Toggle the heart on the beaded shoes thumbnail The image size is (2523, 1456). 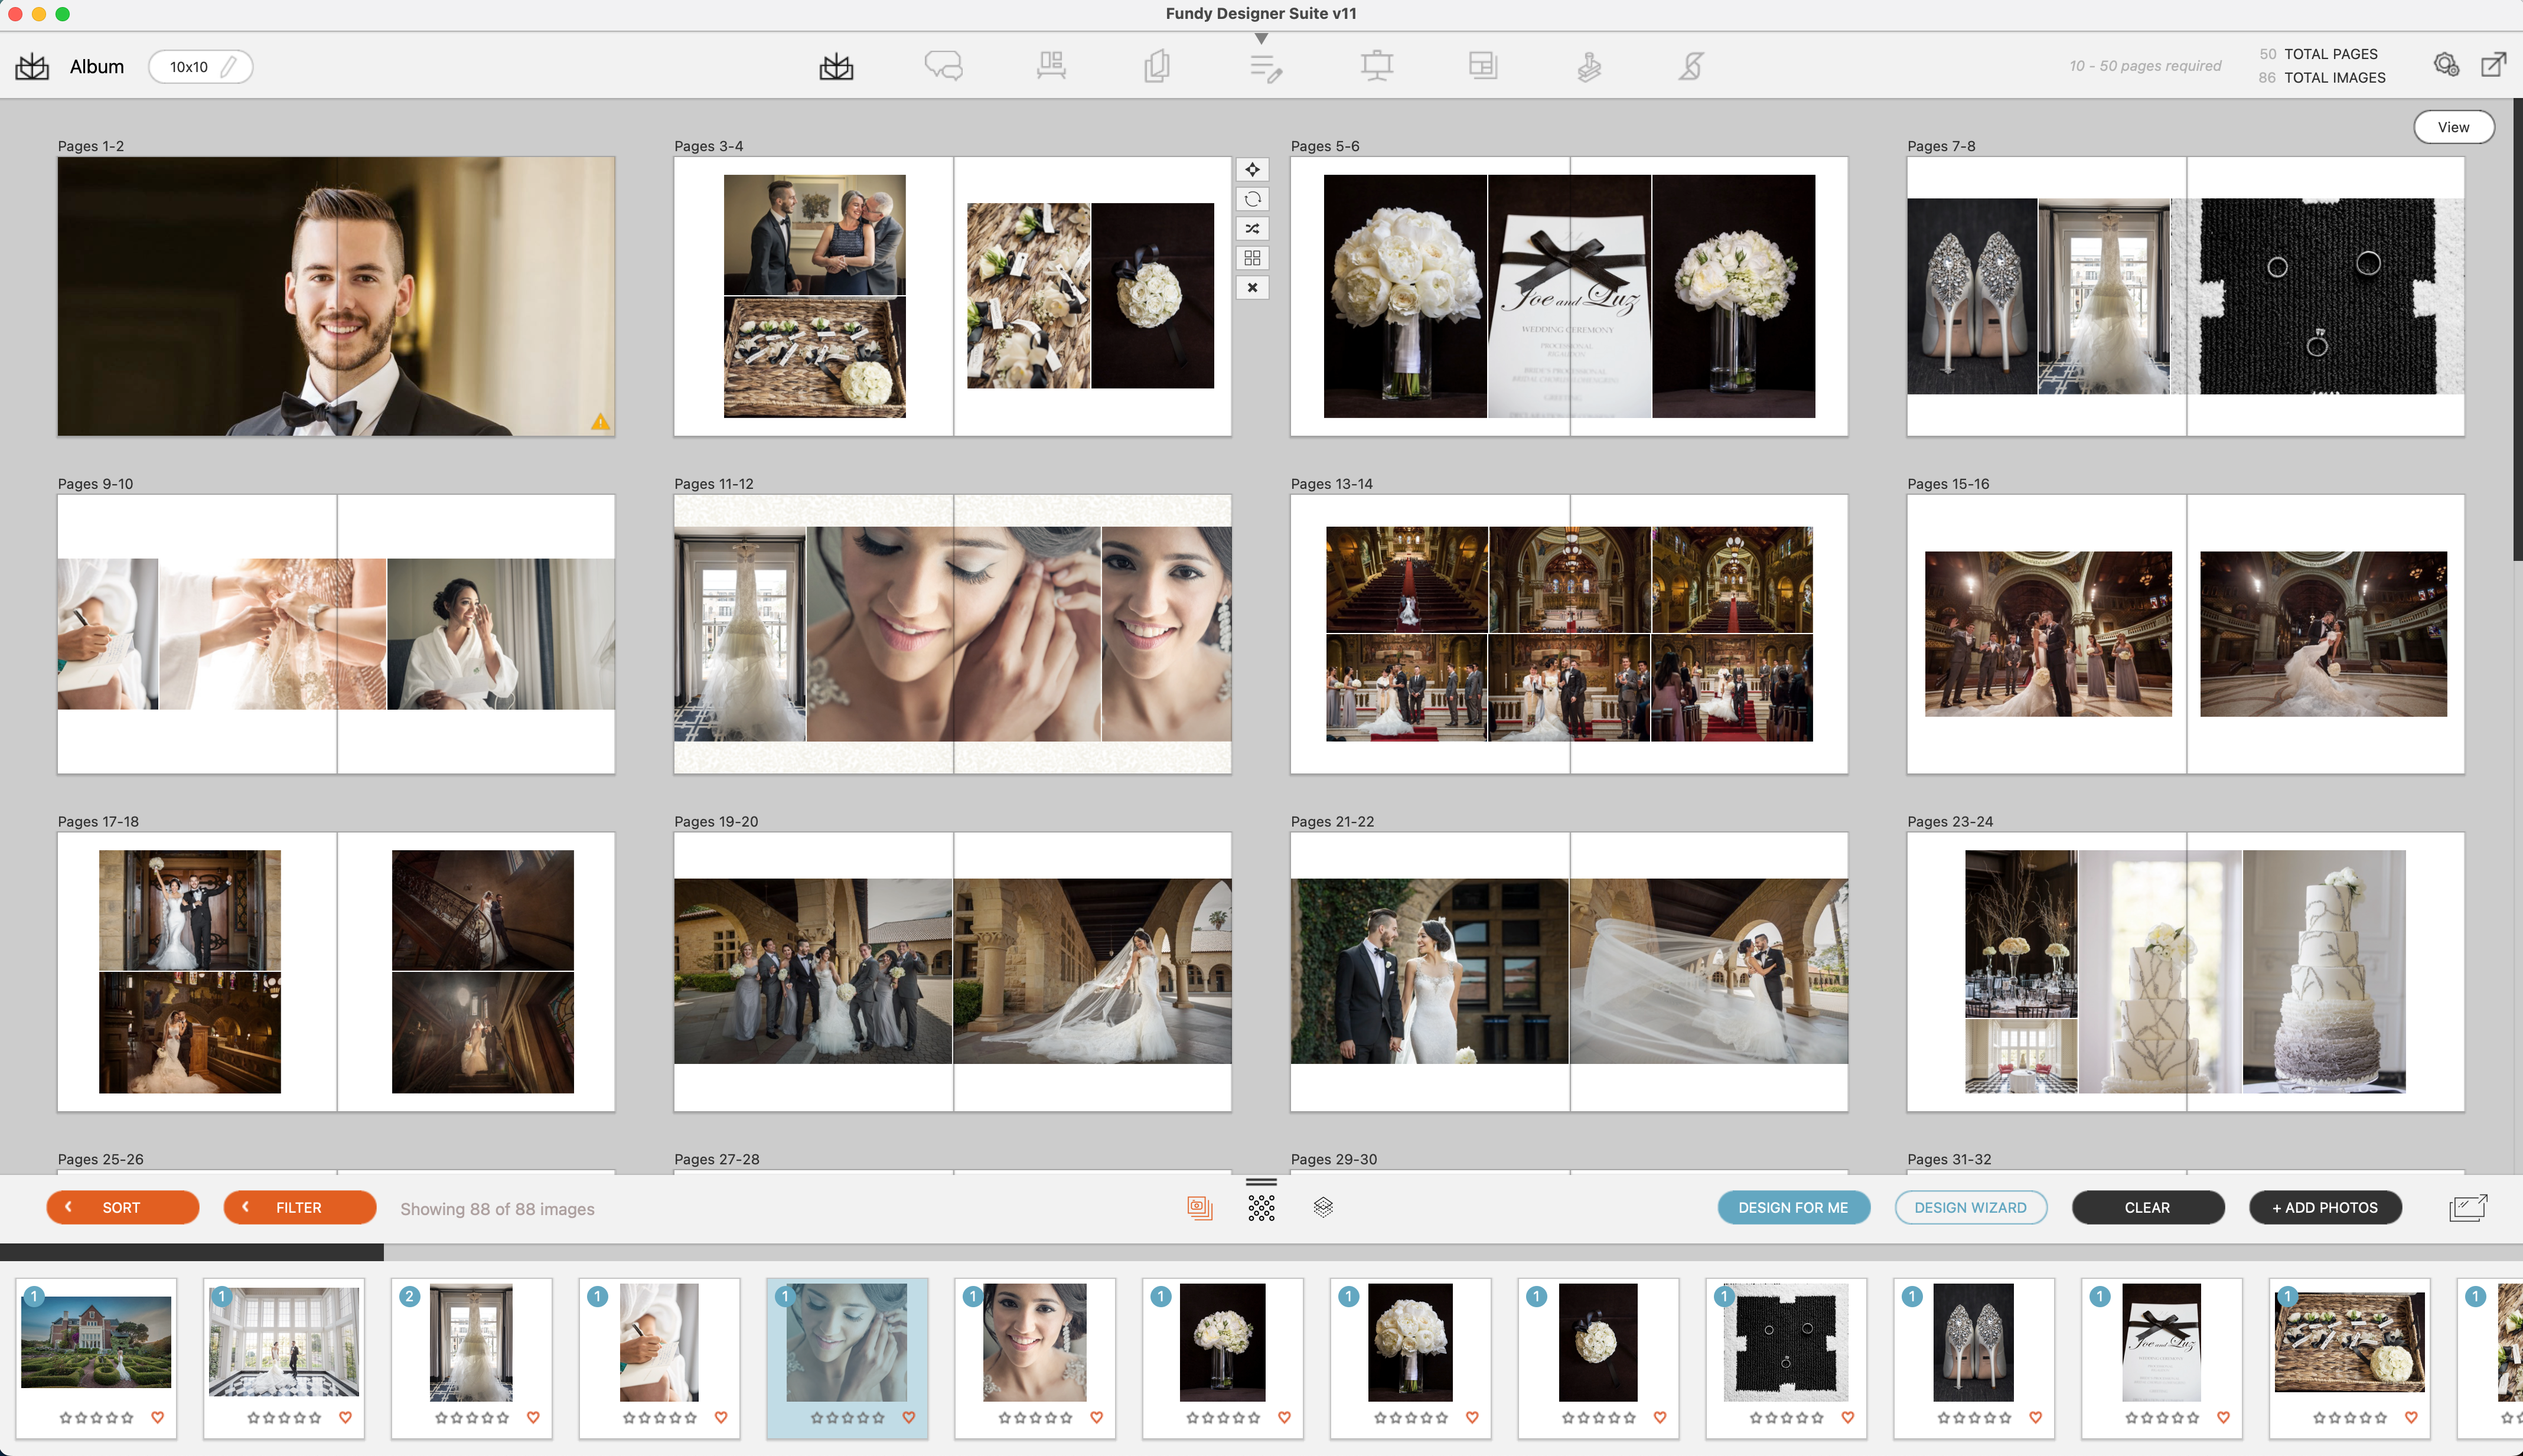tap(2035, 1417)
